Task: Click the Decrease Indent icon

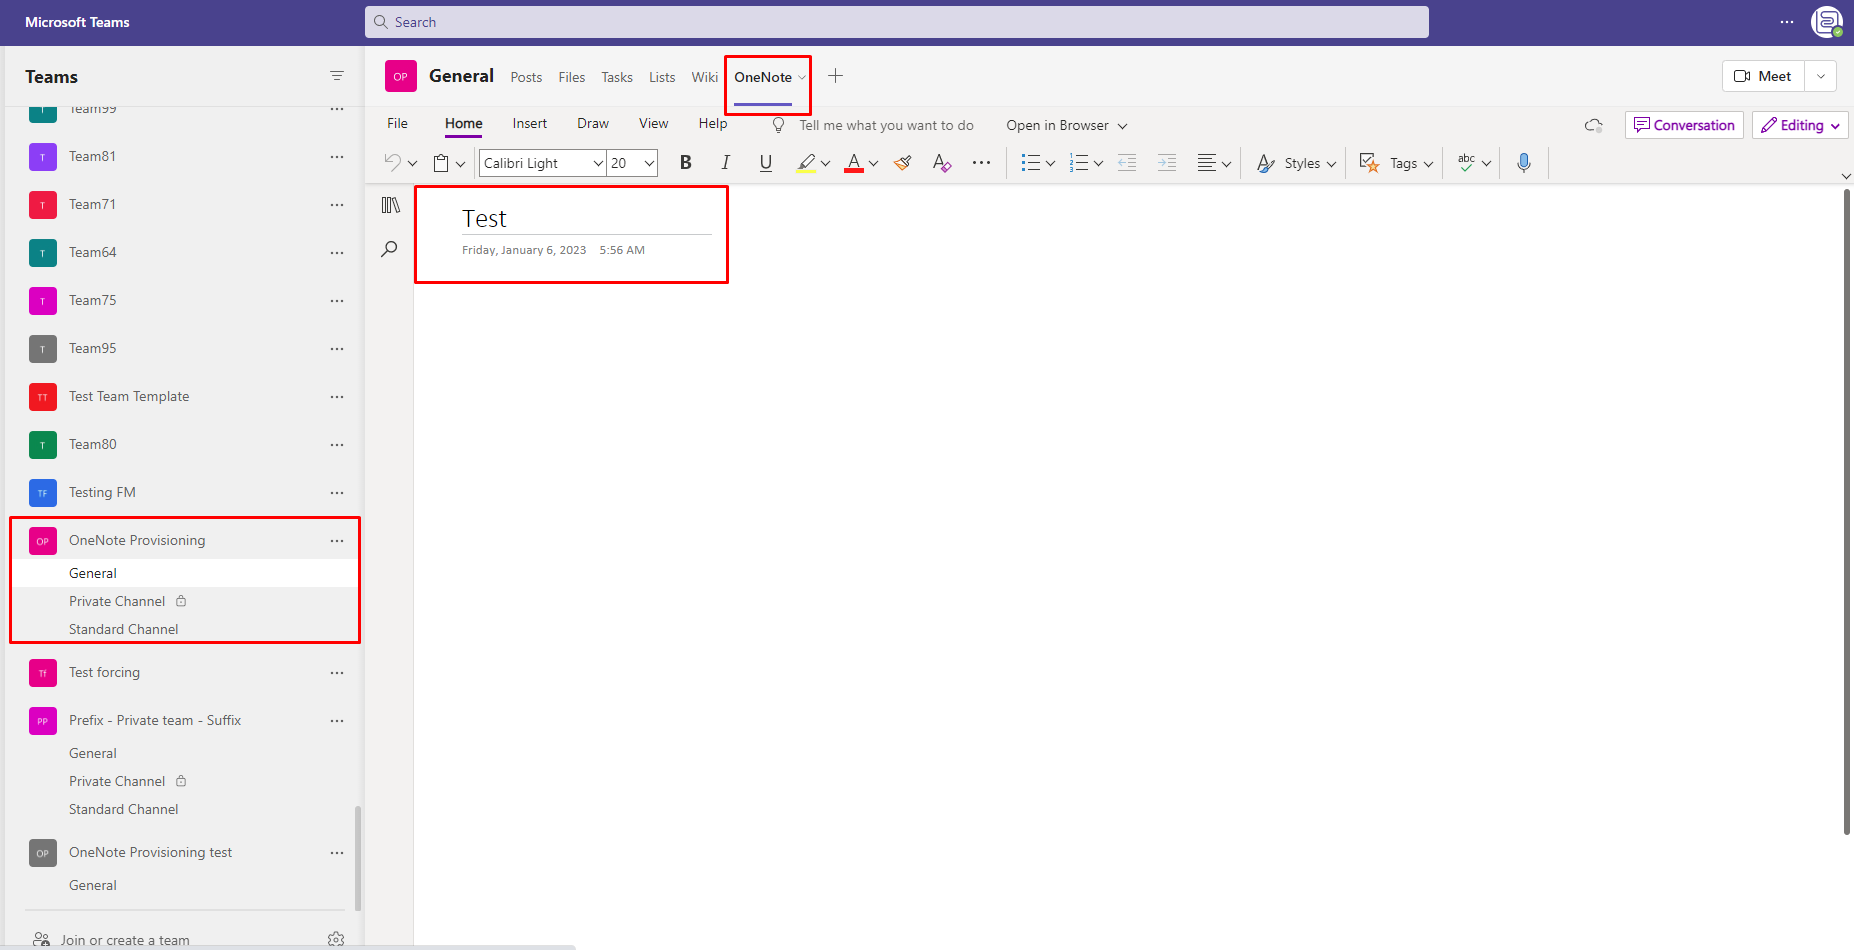Action: [x=1127, y=163]
